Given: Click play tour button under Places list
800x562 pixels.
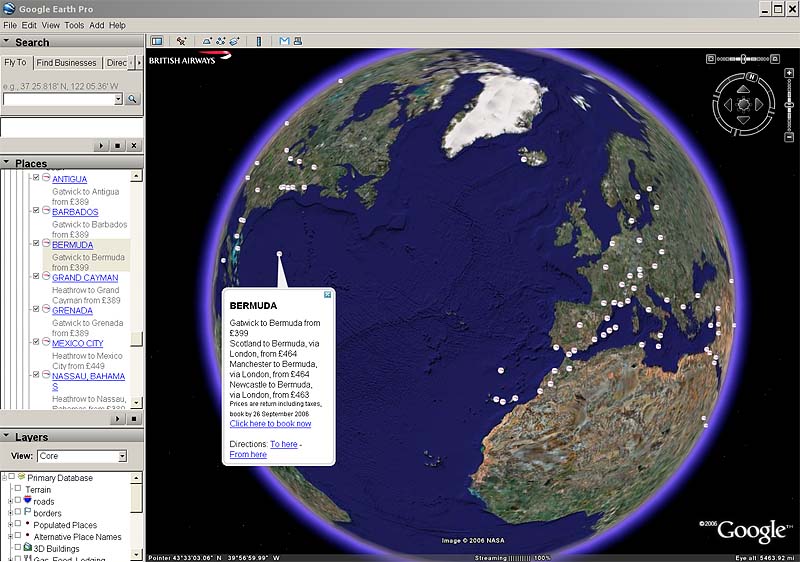Looking at the screenshot, I should pos(117,419).
